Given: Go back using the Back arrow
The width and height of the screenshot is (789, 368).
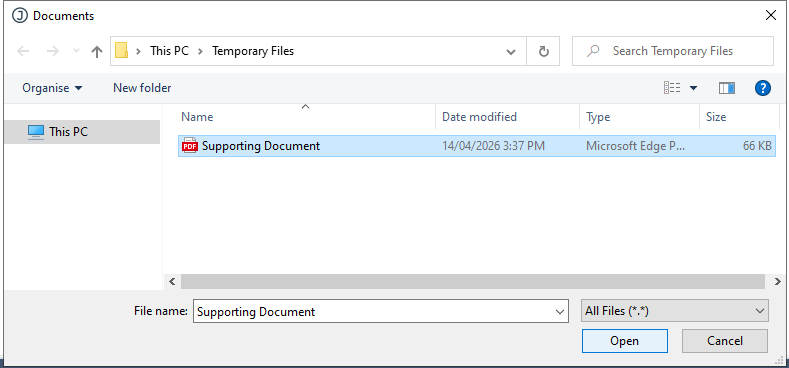Looking at the screenshot, I should [23, 51].
